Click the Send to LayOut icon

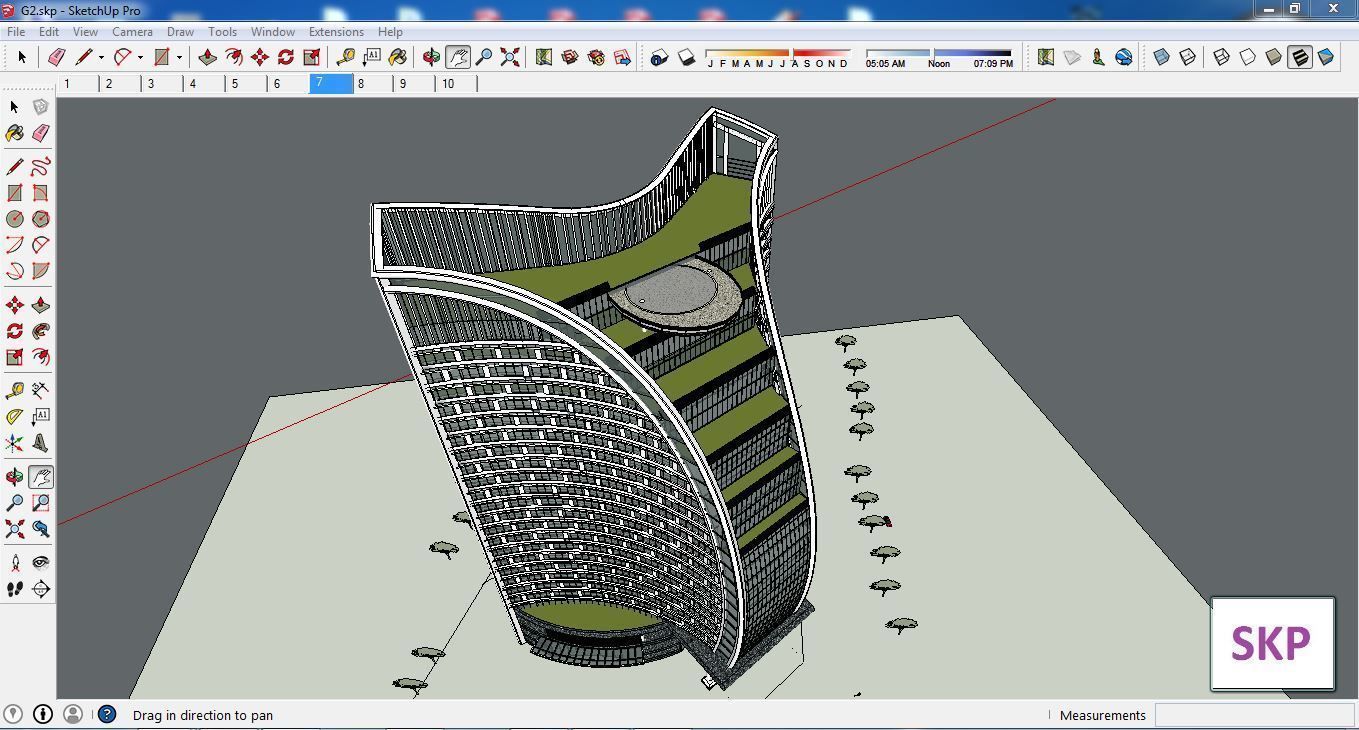pyautogui.click(x=621, y=57)
